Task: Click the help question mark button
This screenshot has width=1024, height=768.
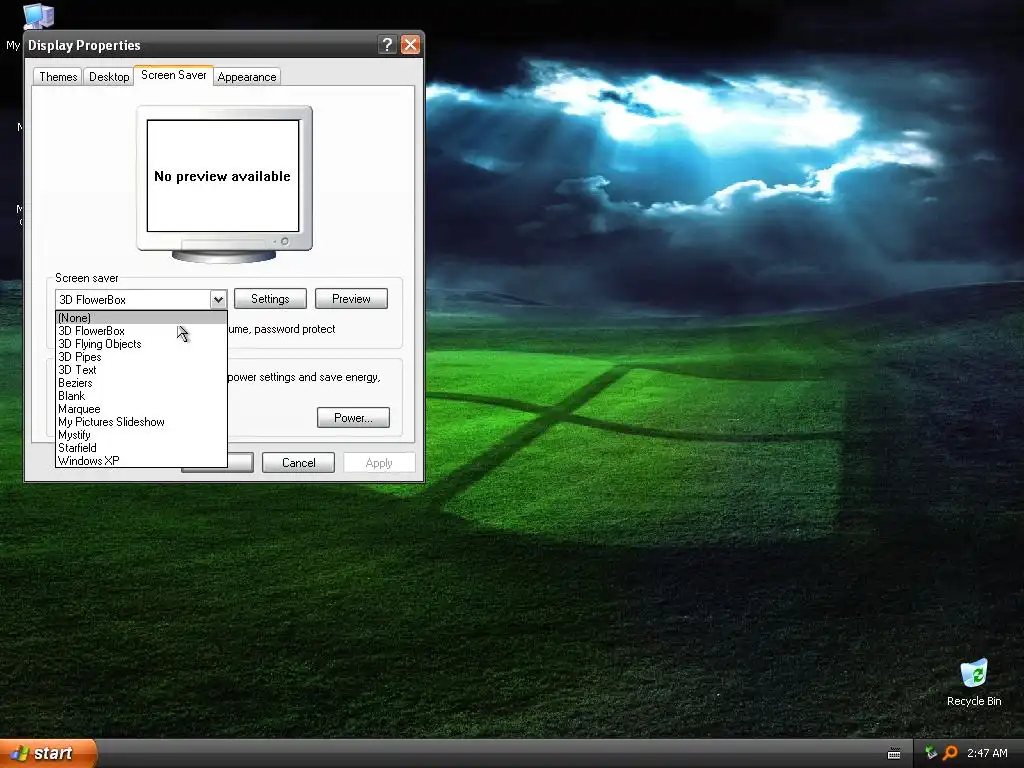Action: [387, 44]
